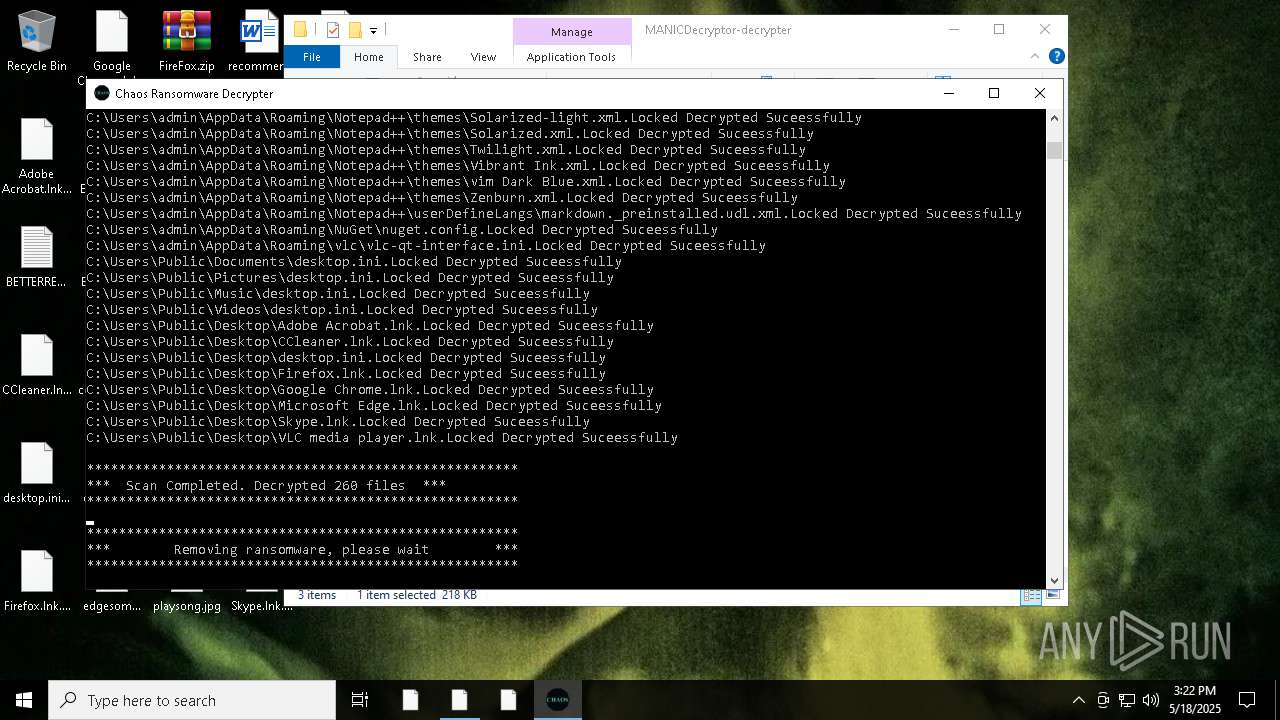Switch Explorer to details view layout
Viewport: 1280px width, 720px height.
click(x=1030, y=595)
